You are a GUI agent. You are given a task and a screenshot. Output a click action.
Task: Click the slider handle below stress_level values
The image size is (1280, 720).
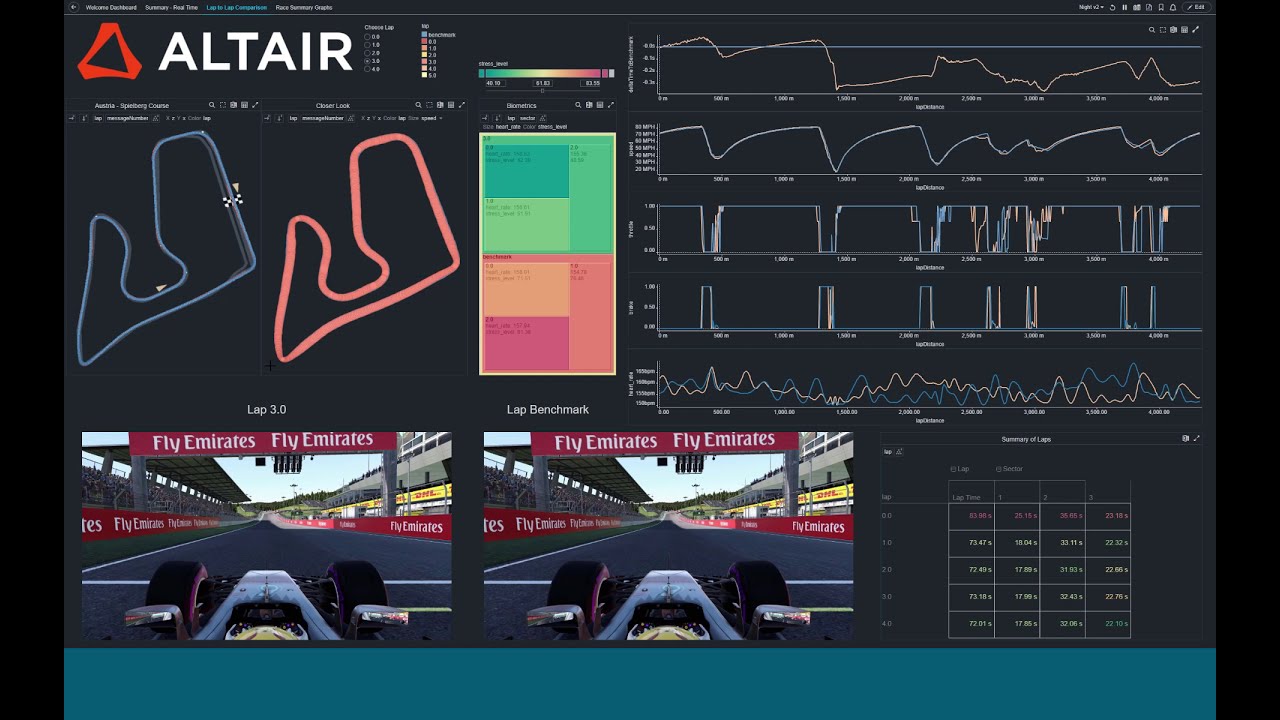(543, 90)
